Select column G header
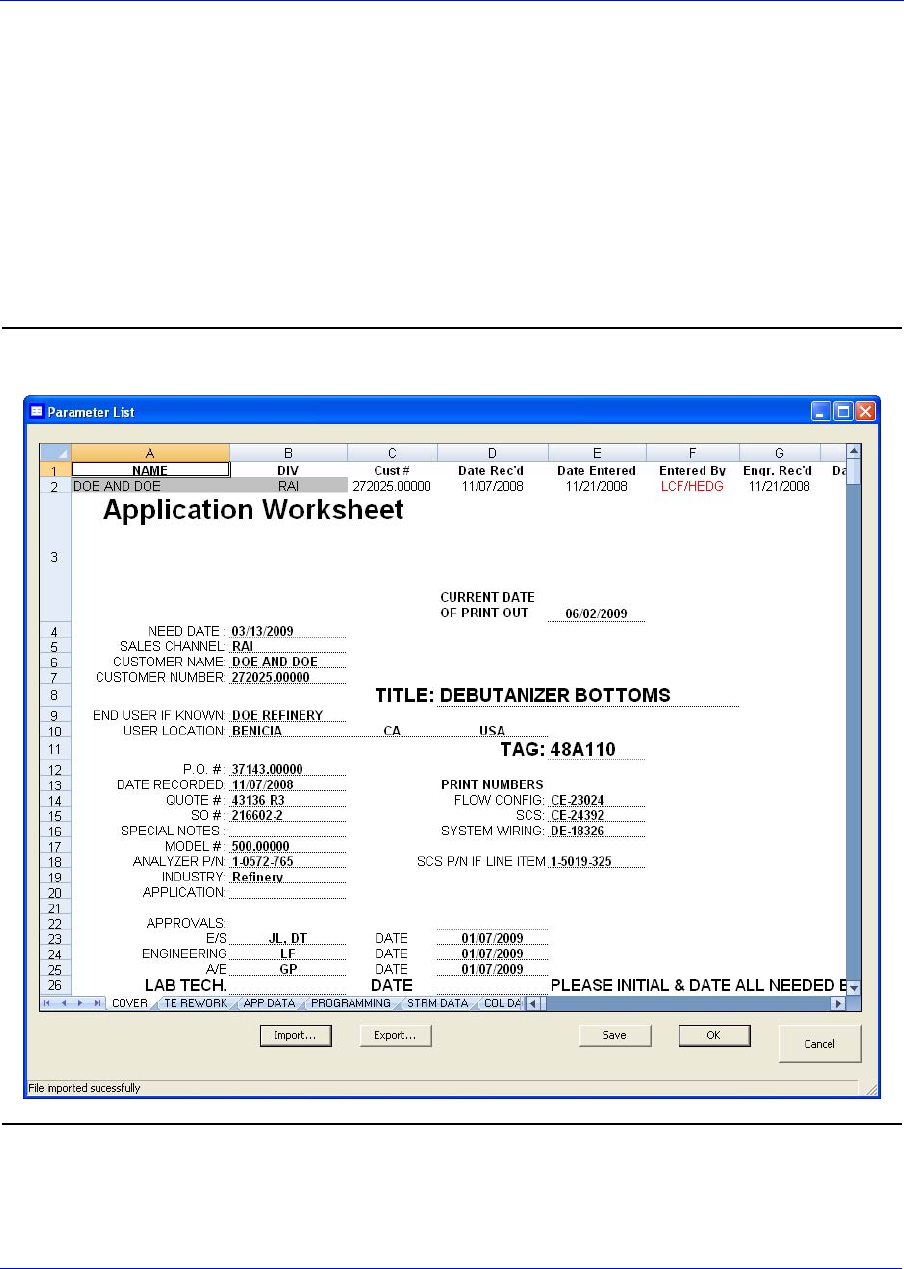904x1269 pixels. (x=779, y=453)
